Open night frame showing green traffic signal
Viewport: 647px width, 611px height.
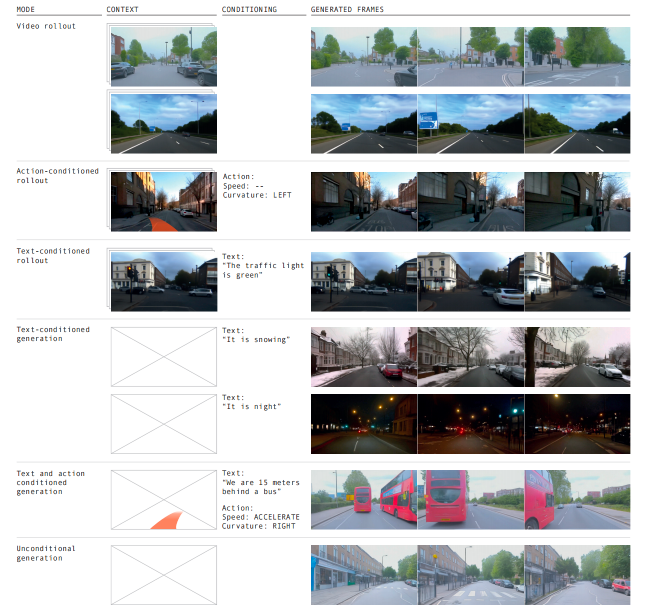tap(471, 424)
